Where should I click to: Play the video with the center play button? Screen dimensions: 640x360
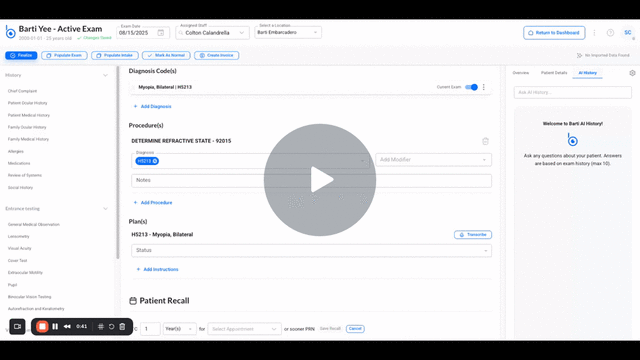(320, 180)
